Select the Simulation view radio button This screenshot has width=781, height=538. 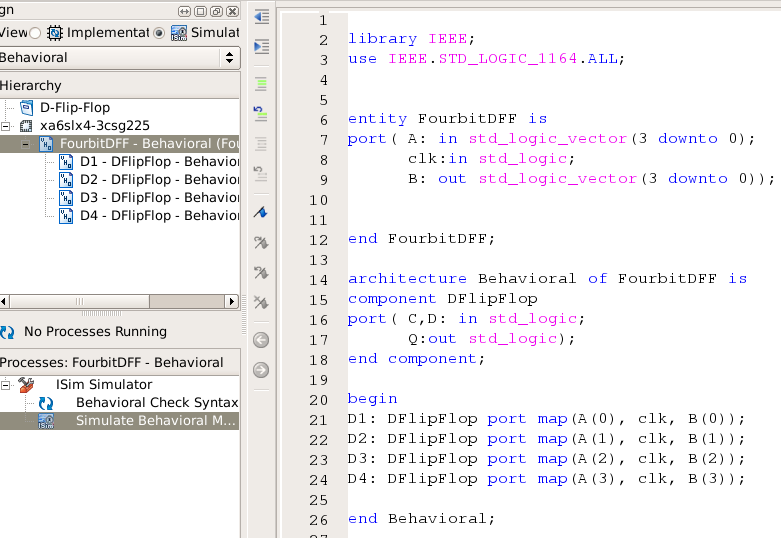tap(159, 33)
